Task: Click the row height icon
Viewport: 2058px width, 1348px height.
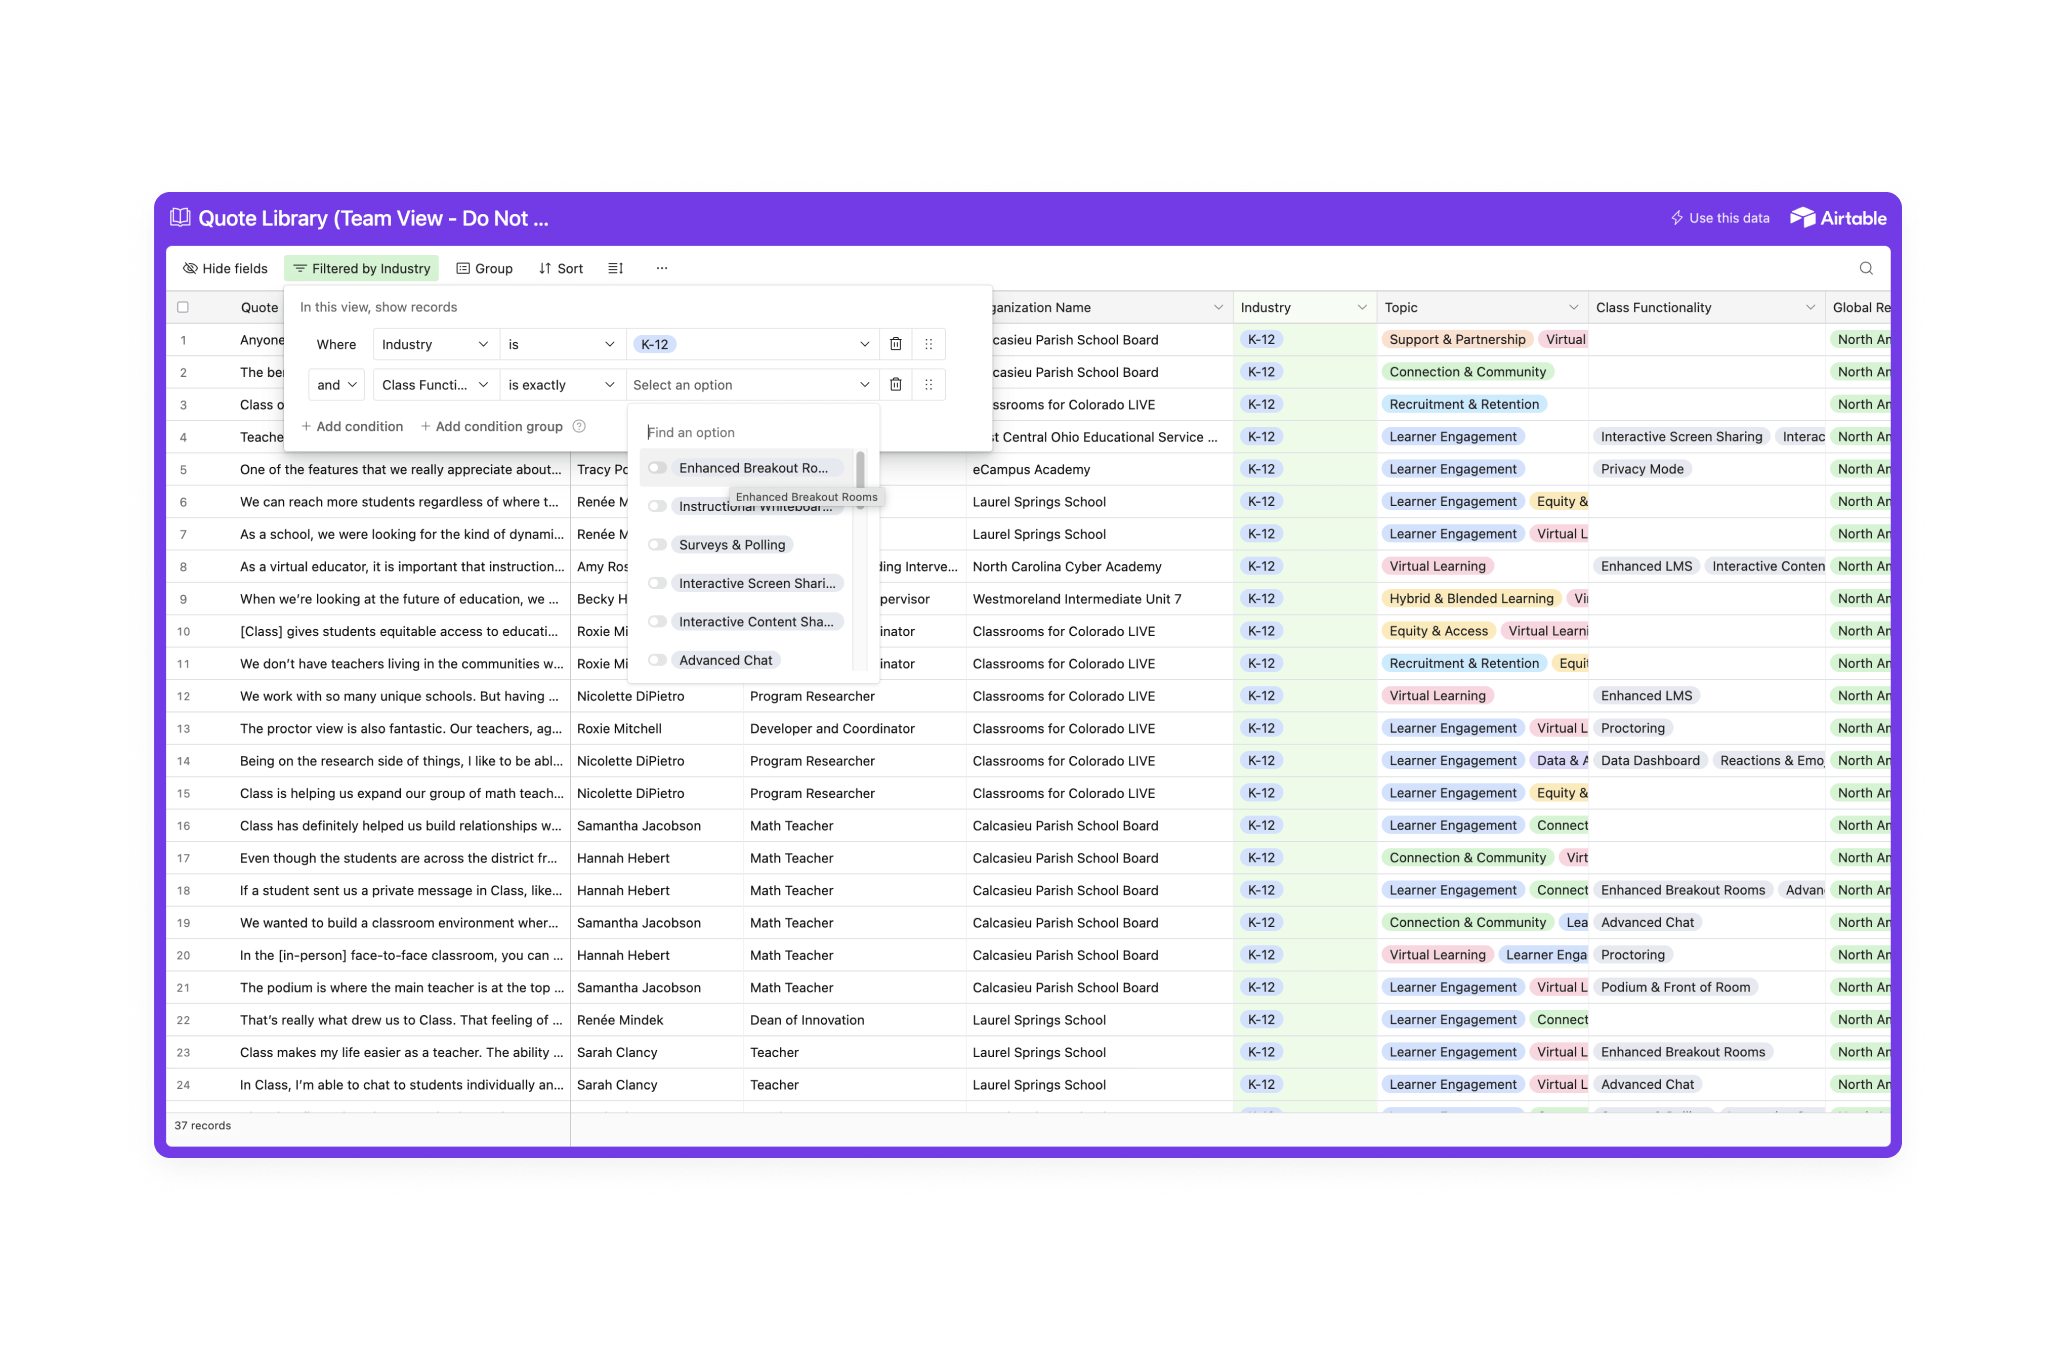Action: (x=616, y=268)
